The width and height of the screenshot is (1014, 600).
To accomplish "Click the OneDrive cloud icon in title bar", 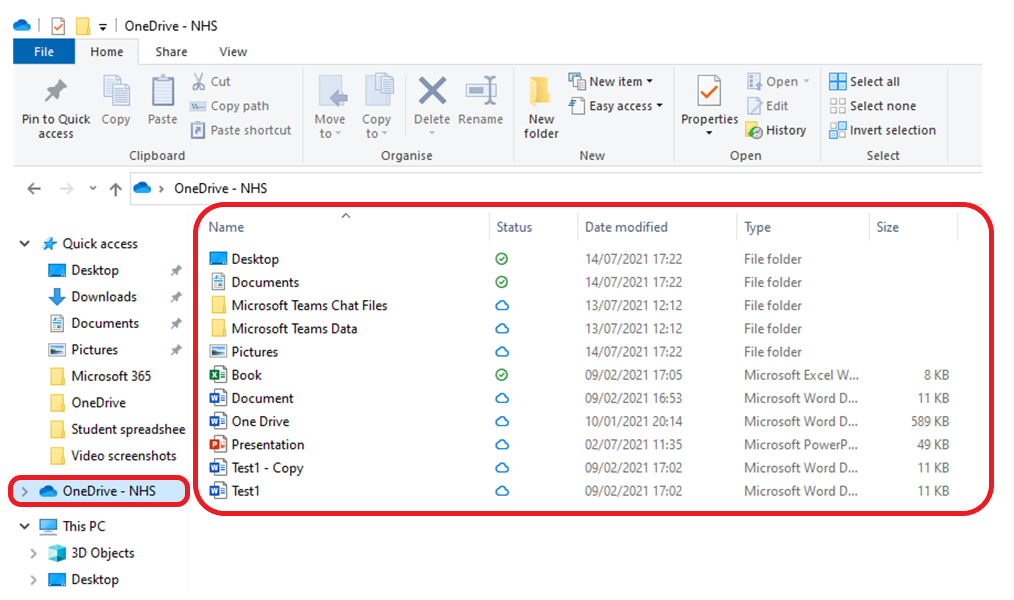I will 21,26.
